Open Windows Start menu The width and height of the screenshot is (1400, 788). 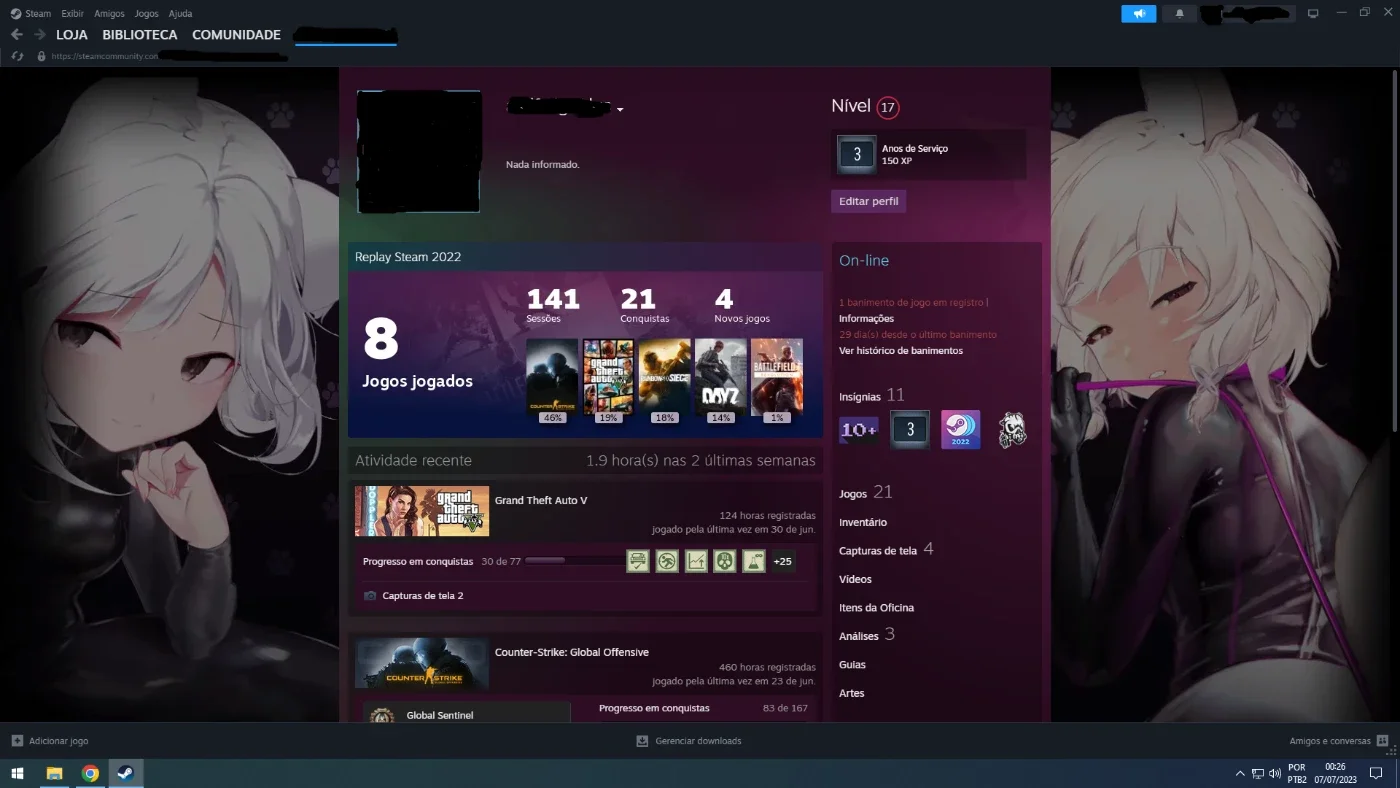click(x=17, y=773)
